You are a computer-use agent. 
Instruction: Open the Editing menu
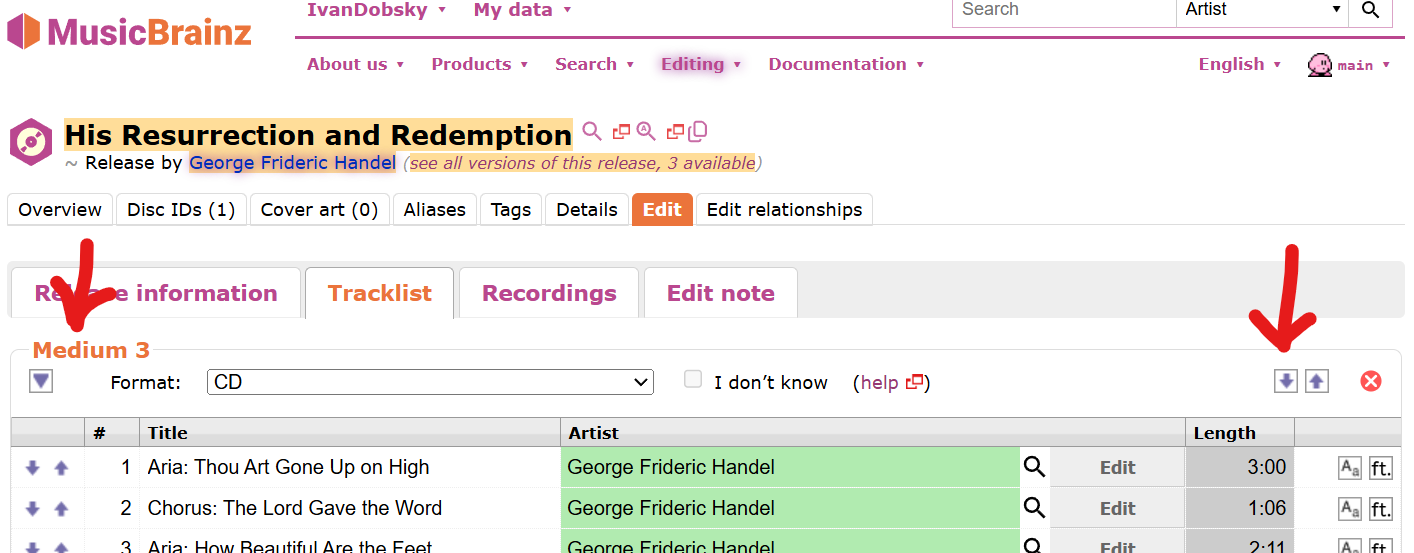coord(700,64)
